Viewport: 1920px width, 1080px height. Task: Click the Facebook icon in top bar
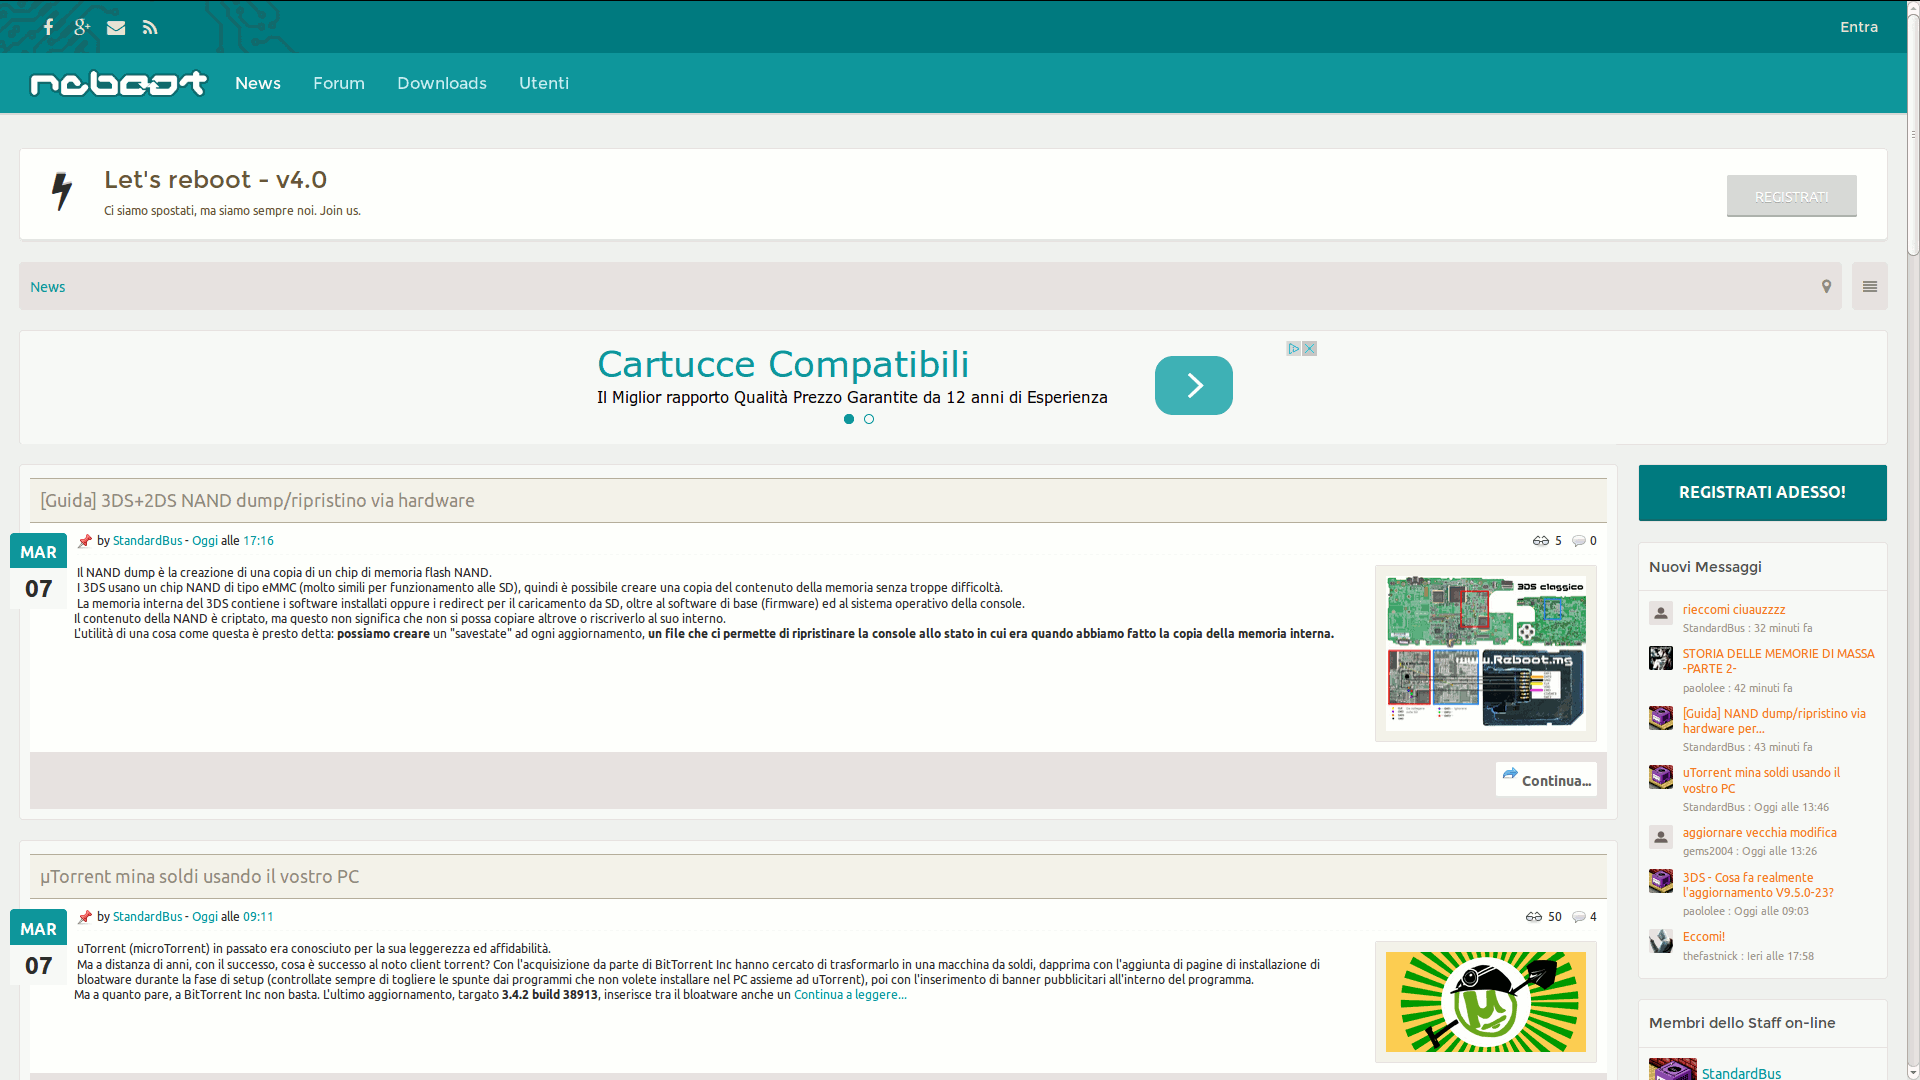pos(48,27)
